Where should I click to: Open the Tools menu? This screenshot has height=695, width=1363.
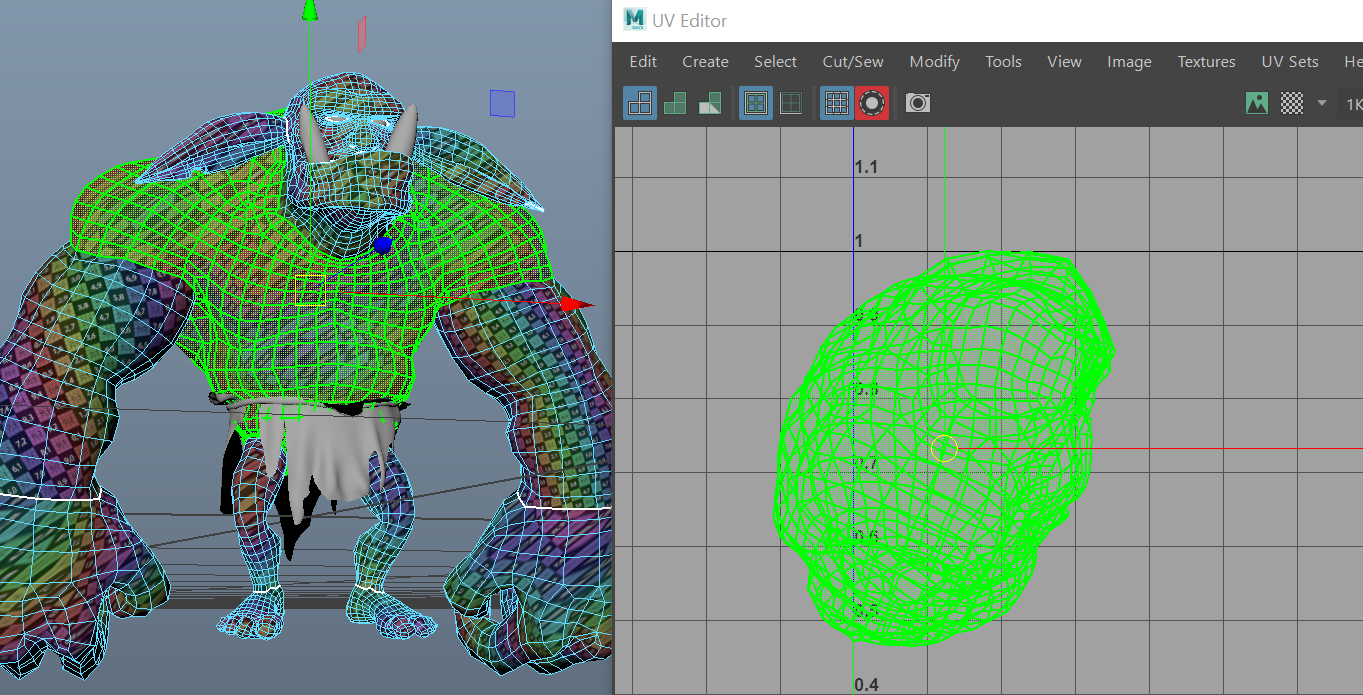(x=1003, y=62)
